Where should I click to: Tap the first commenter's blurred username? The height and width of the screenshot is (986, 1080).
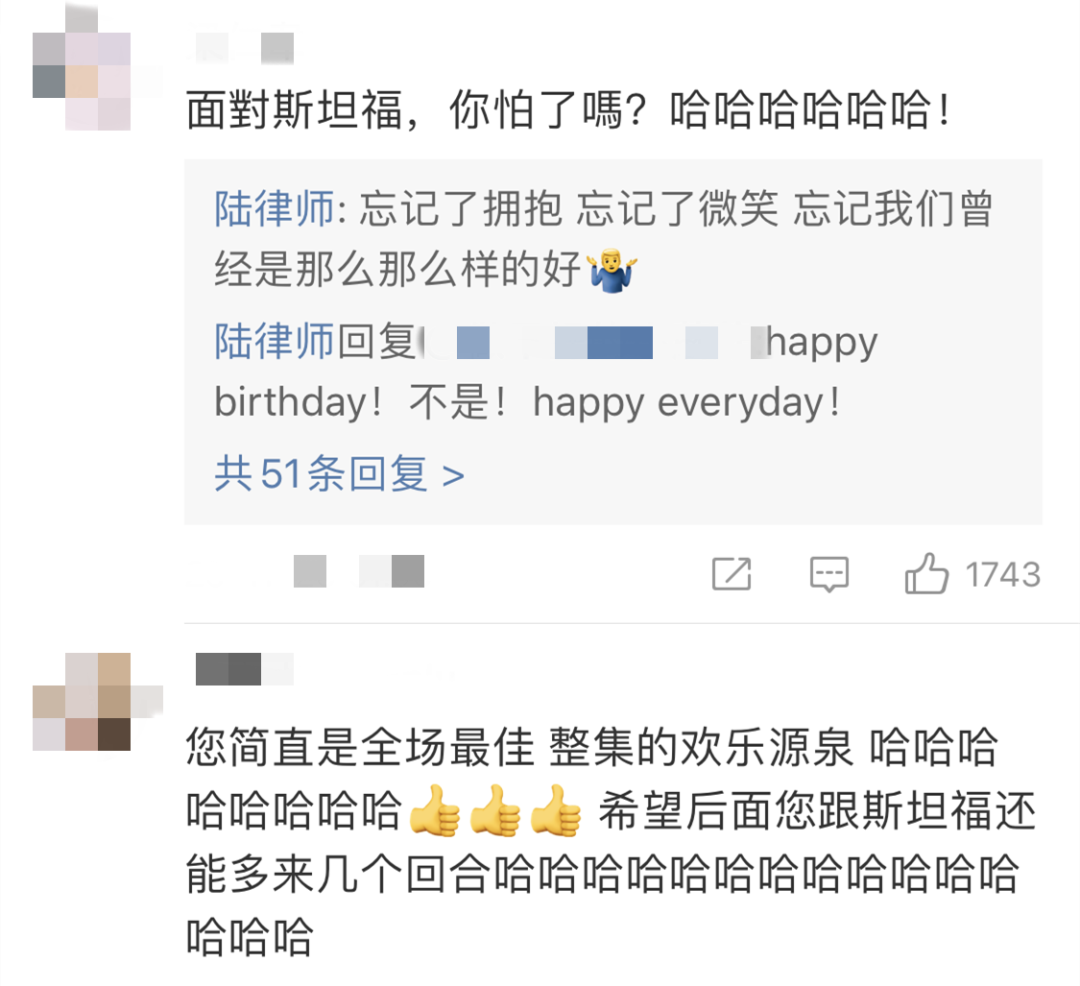[245, 48]
